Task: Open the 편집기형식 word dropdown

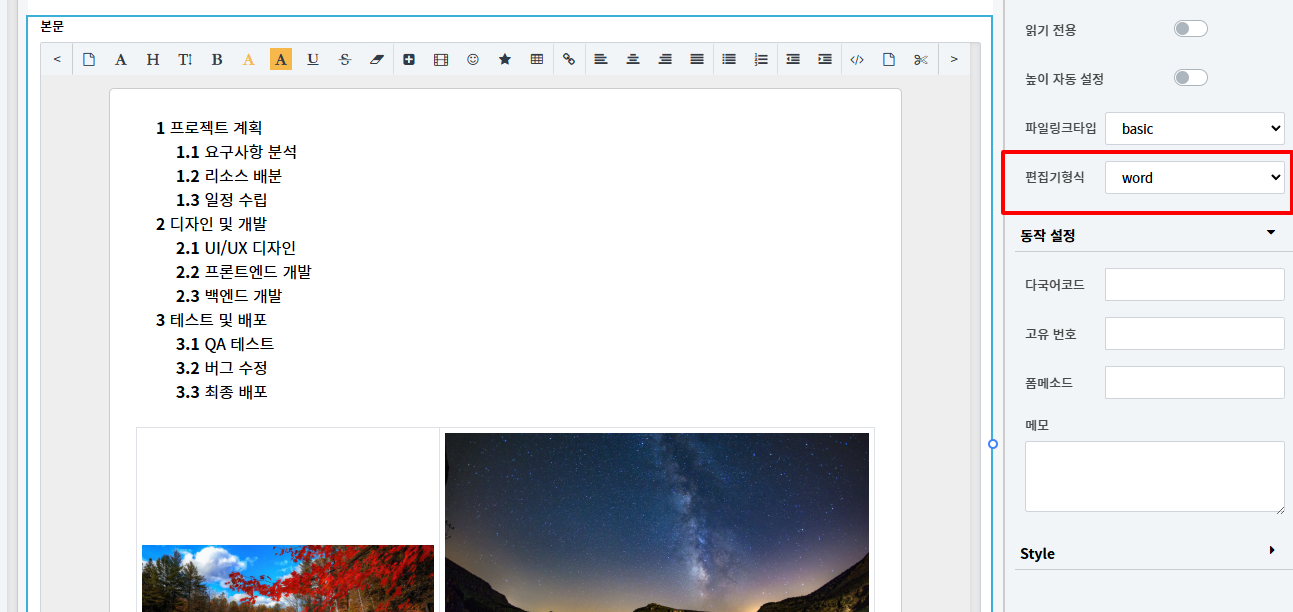Action: [x=1195, y=178]
